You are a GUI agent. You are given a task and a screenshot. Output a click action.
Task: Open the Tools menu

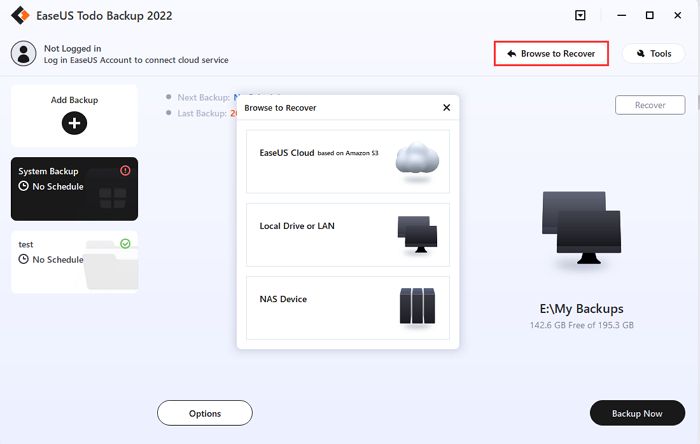[x=653, y=53]
